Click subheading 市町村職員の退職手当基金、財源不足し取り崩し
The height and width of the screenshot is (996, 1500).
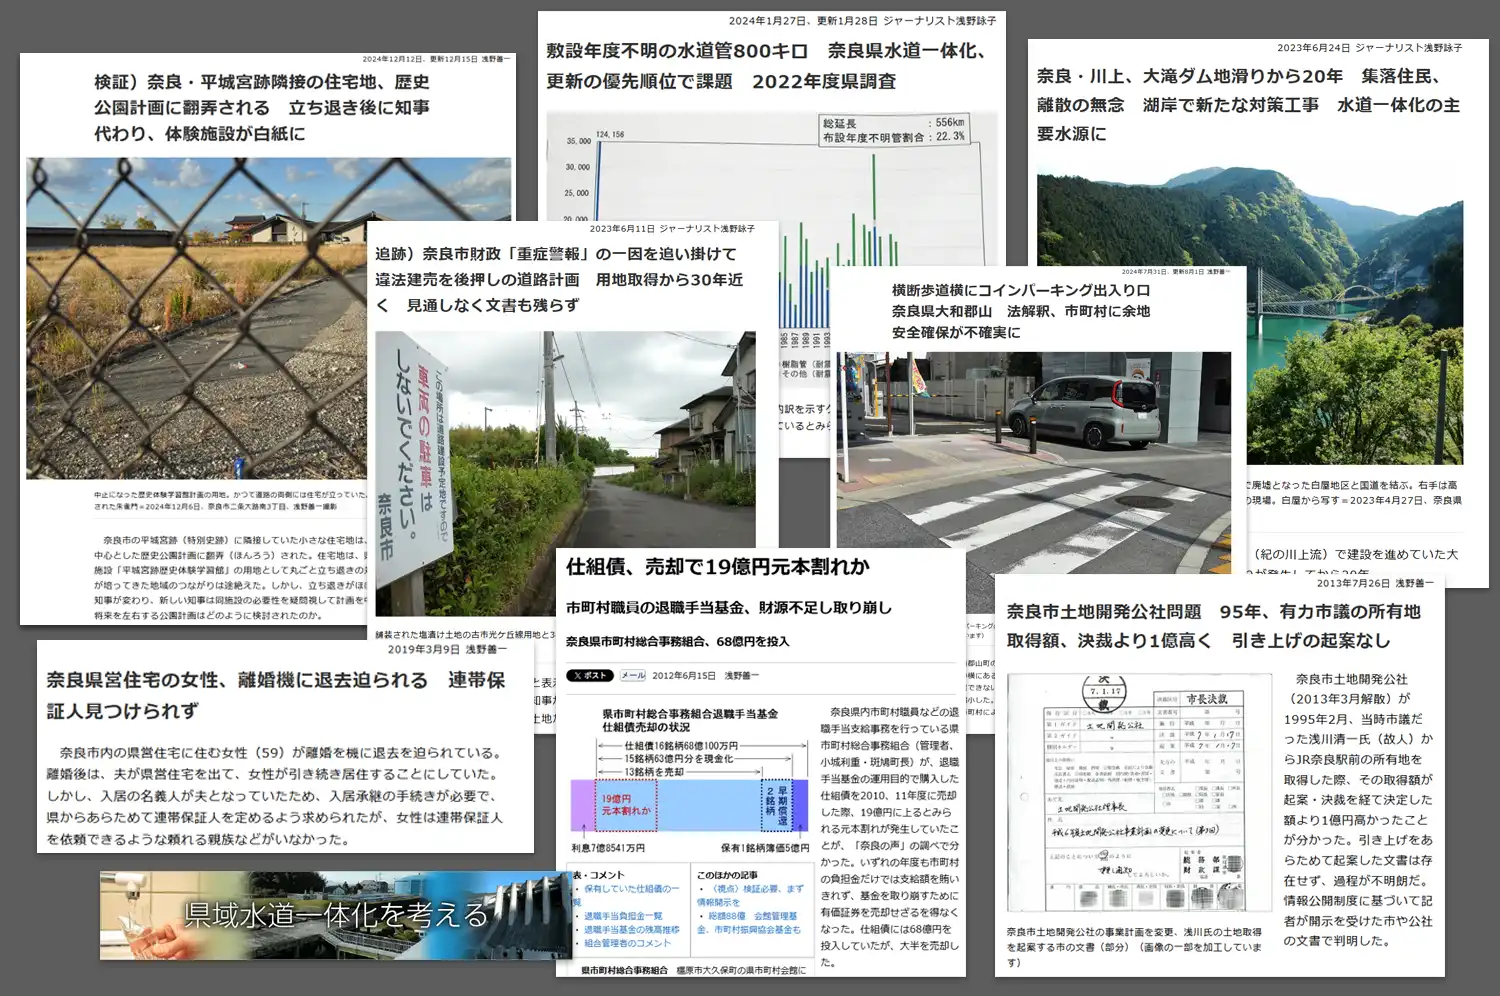pos(729,607)
